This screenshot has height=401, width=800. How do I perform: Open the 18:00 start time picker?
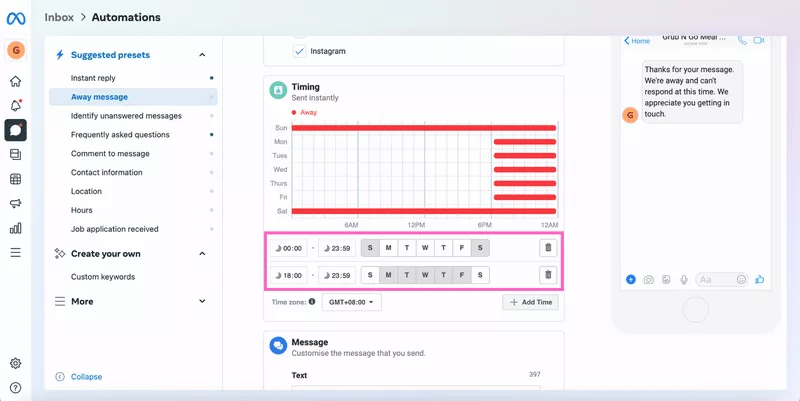coord(288,275)
